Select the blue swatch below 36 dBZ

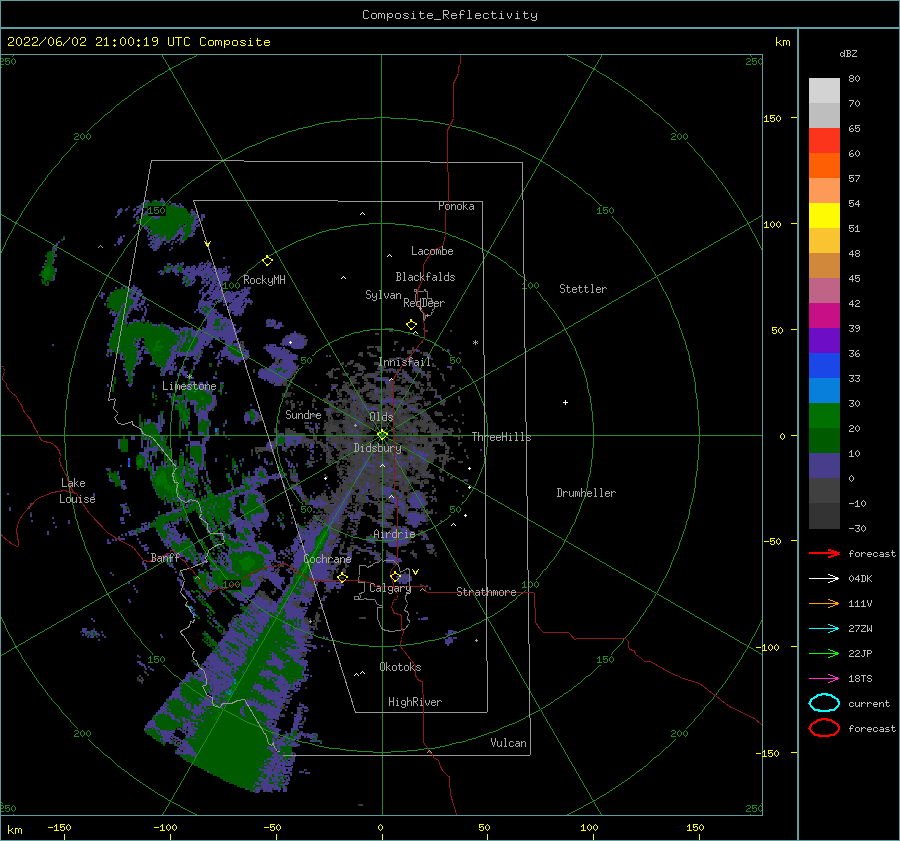pyautogui.click(x=824, y=366)
